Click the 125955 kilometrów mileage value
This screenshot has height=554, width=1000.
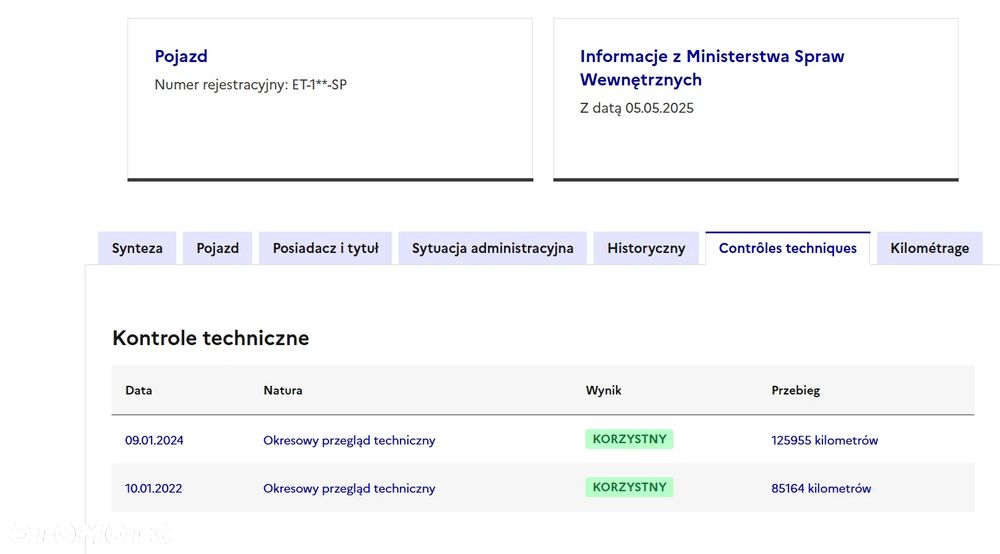824,440
